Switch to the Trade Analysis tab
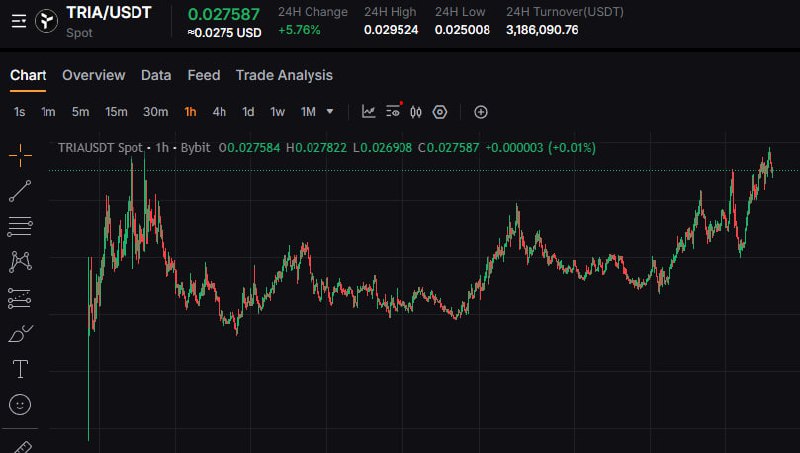 (284, 76)
